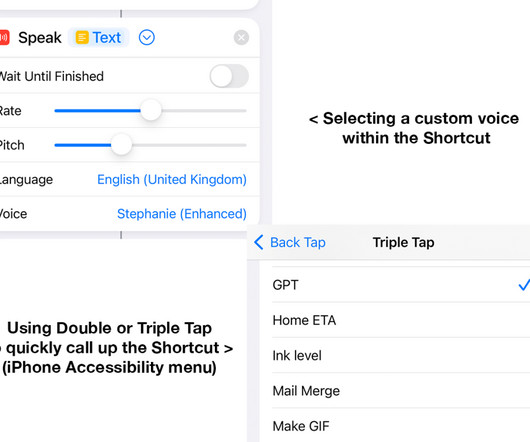
Task: Click the Speak action label
Action: point(40,38)
